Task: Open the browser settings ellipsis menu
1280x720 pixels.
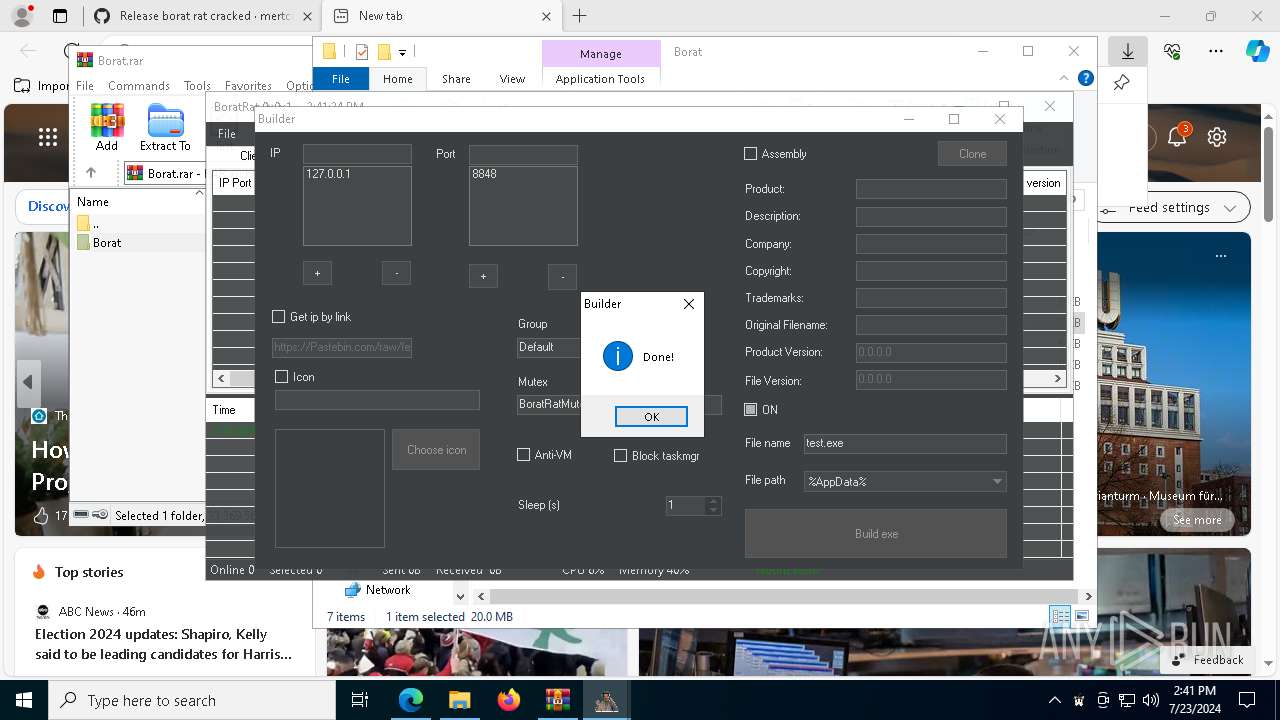Action: (x=1216, y=51)
